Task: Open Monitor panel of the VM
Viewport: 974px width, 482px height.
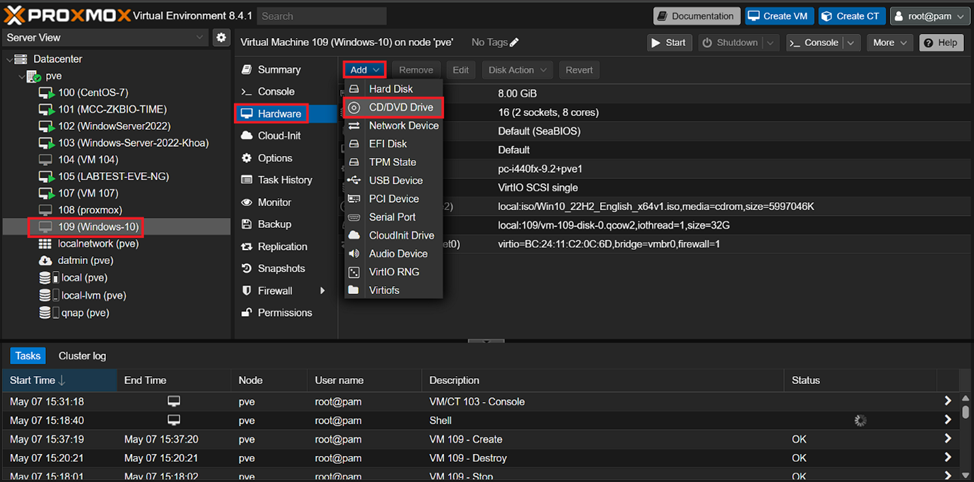Action: pyautogui.click(x=274, y=202)
